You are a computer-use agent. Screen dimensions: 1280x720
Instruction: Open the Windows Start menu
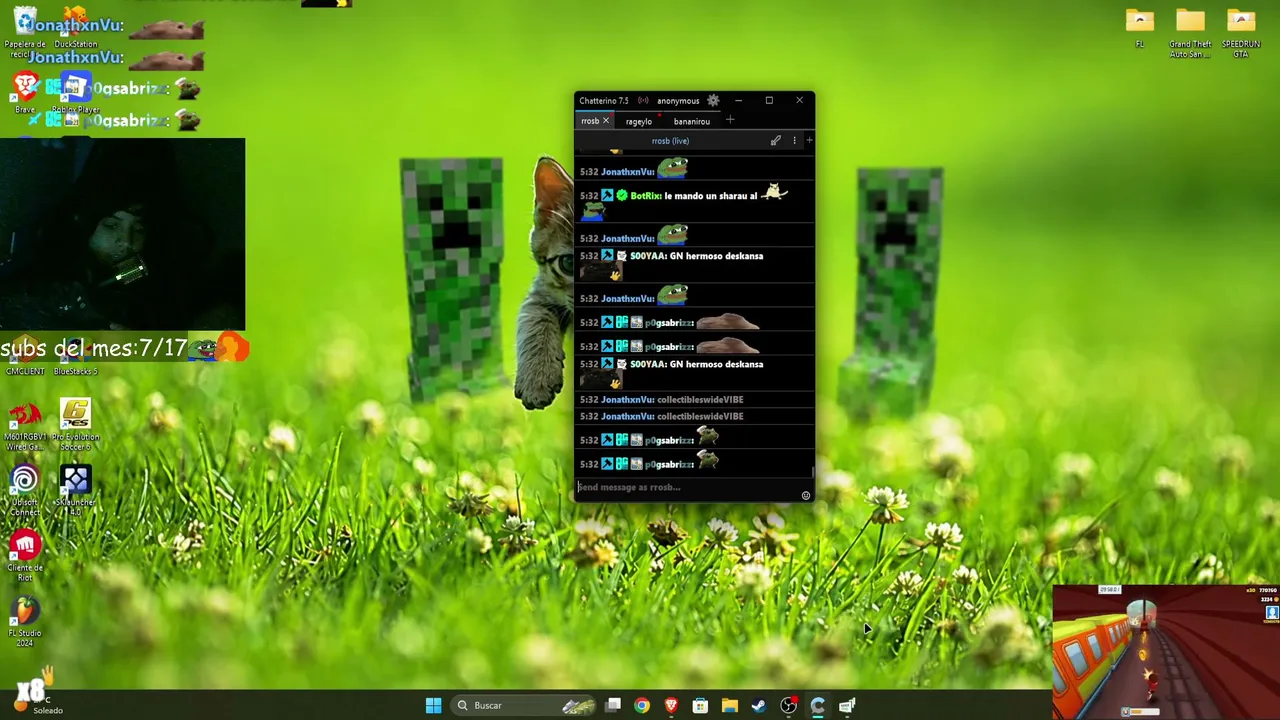pos(433,706)
